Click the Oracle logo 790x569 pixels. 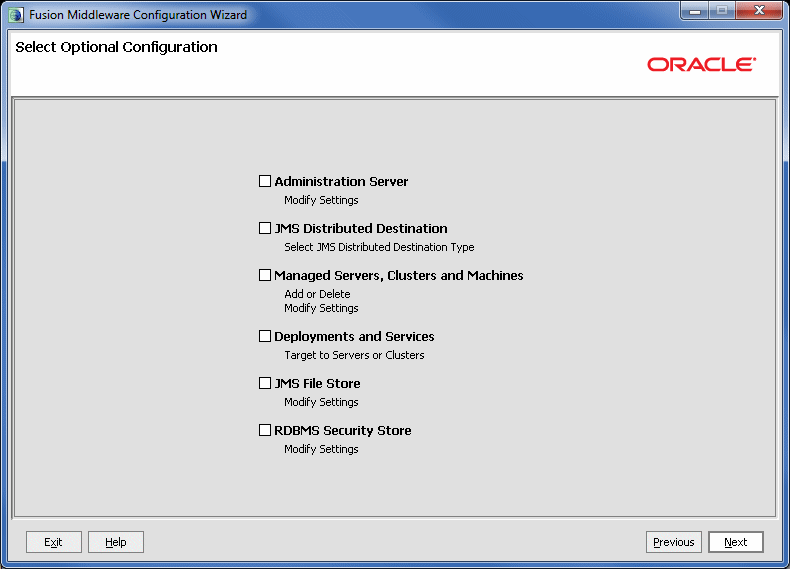click(x=701, y=65)
